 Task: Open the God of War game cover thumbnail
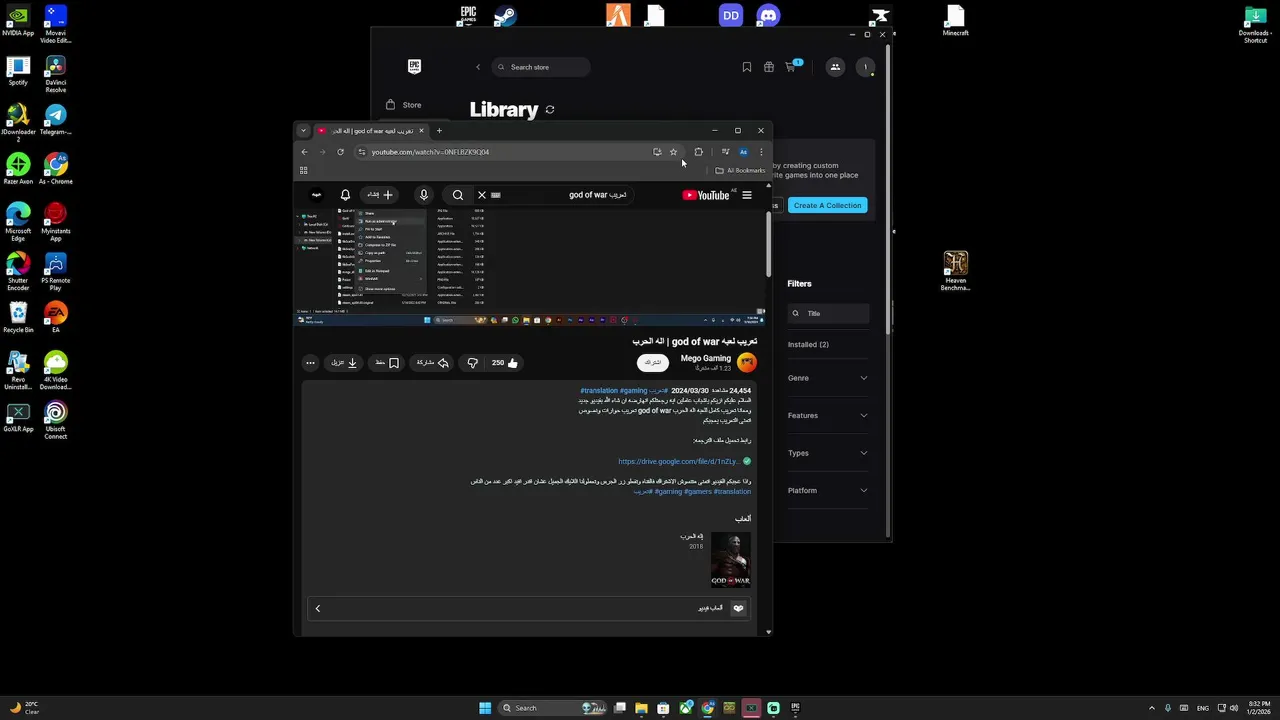[x=730, y=560]
